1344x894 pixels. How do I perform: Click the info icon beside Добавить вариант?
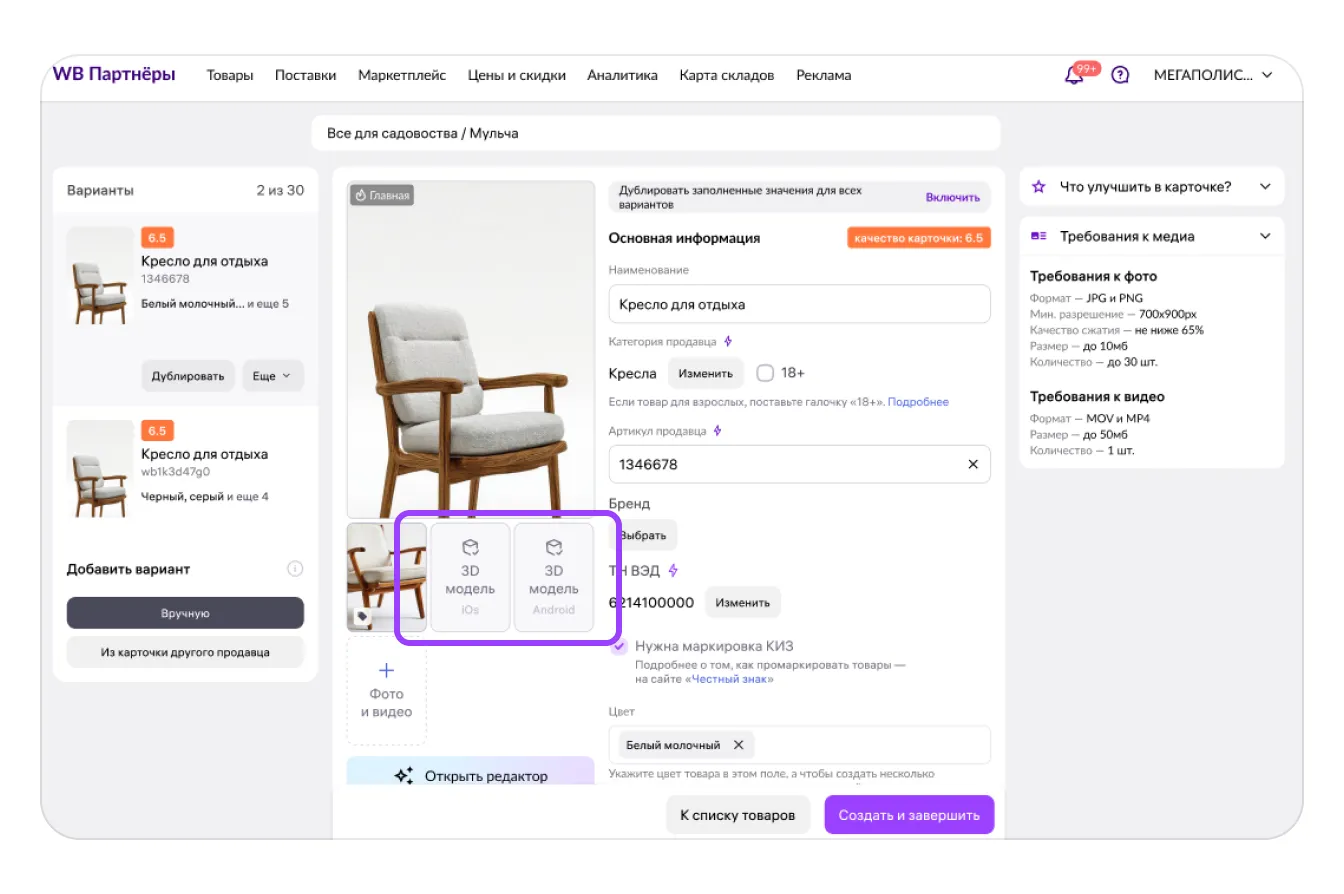[295, 569]
